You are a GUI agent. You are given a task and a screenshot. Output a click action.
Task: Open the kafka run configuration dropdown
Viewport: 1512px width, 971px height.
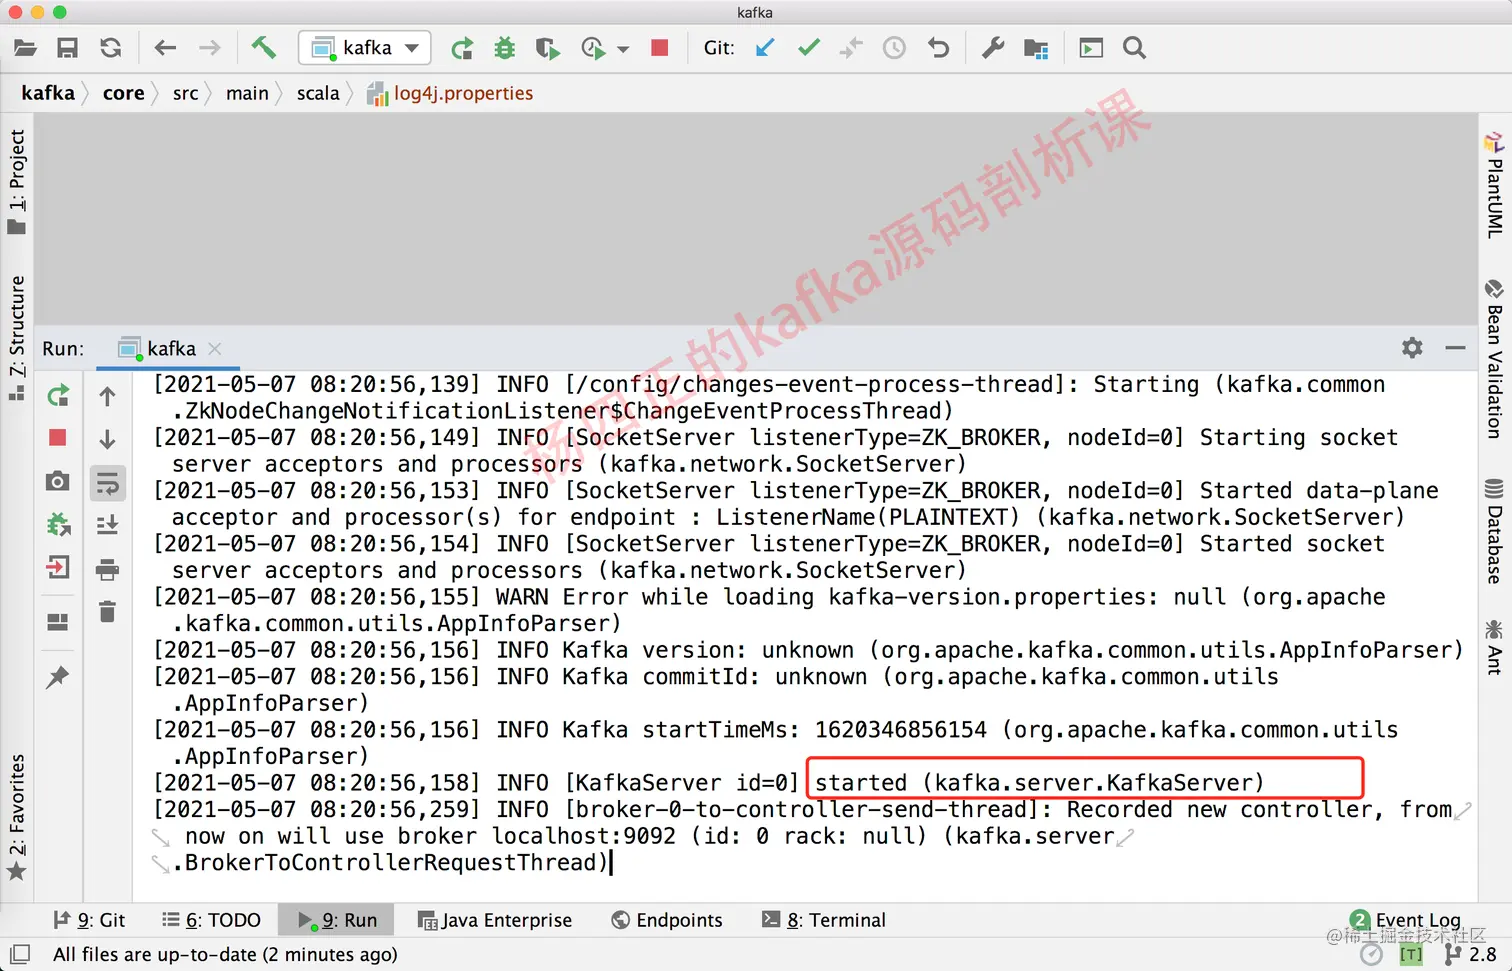point(365,48)
